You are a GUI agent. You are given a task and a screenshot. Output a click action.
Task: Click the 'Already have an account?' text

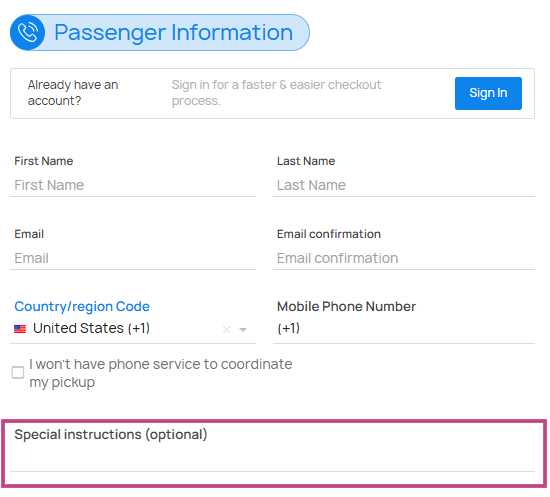(73, 93)
